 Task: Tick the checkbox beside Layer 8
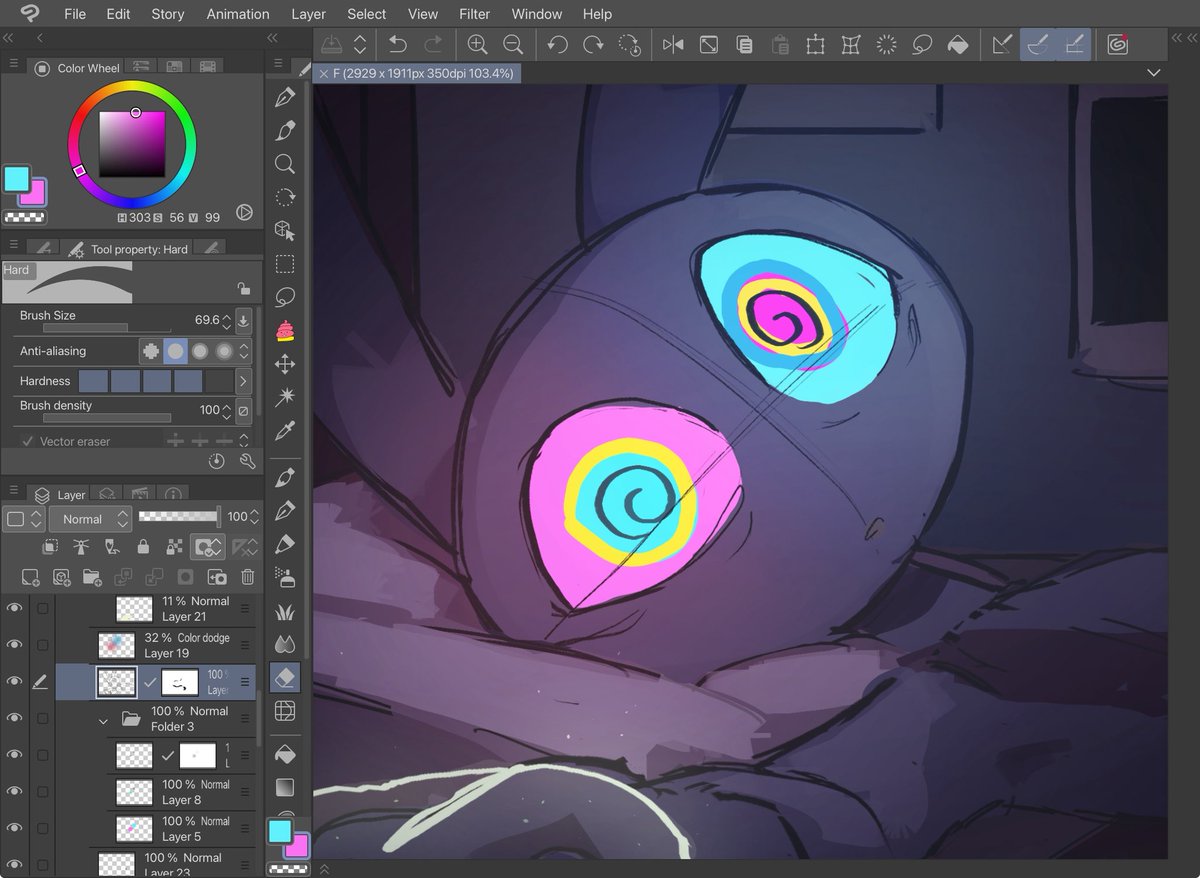pos(42,791)
